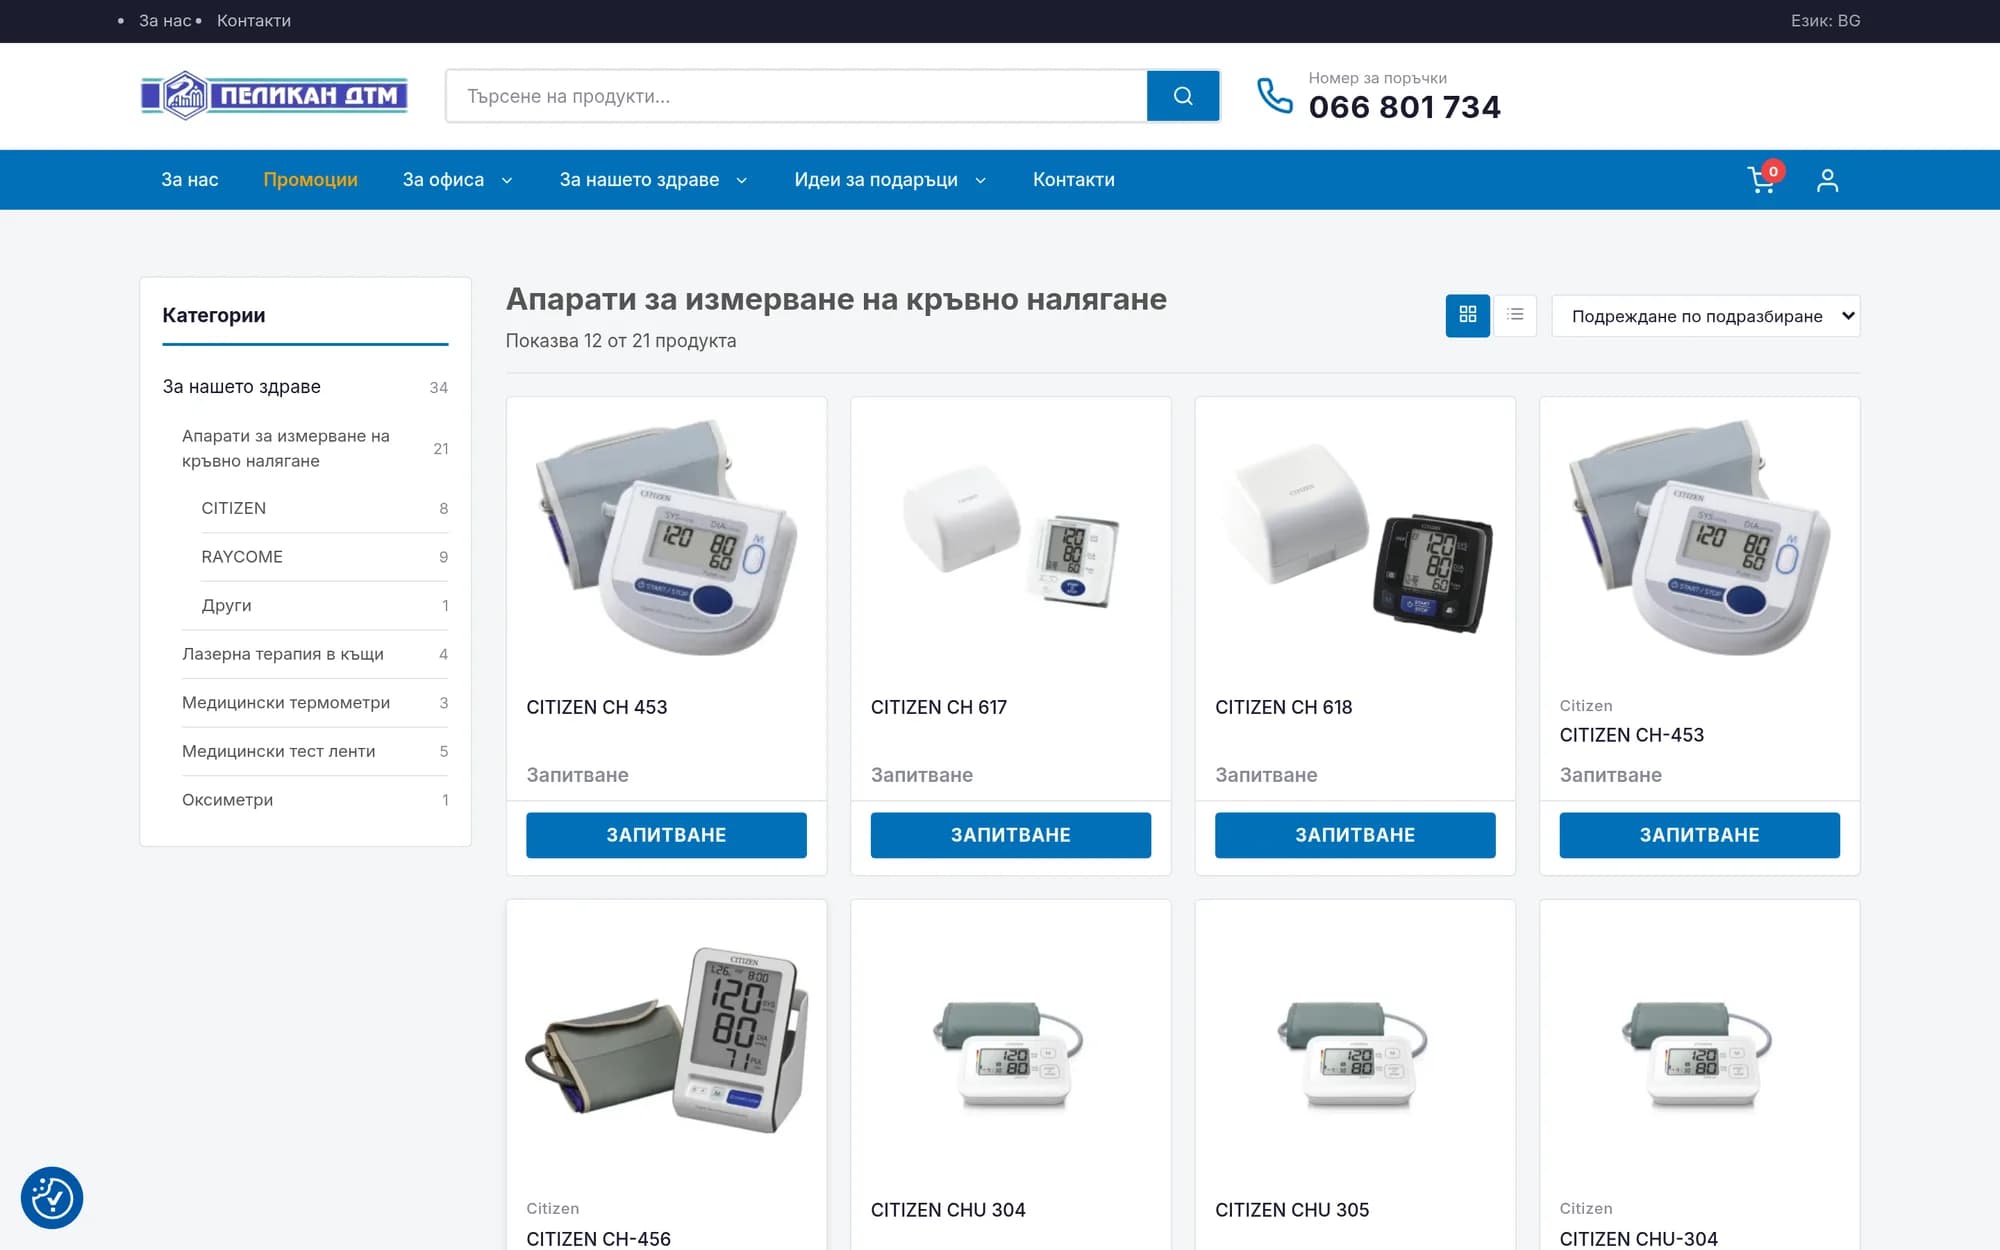Image resolution: width=2000 pixels, height=1250 pixels.
Task: Switch to grid view layout
Action: 1467,315
